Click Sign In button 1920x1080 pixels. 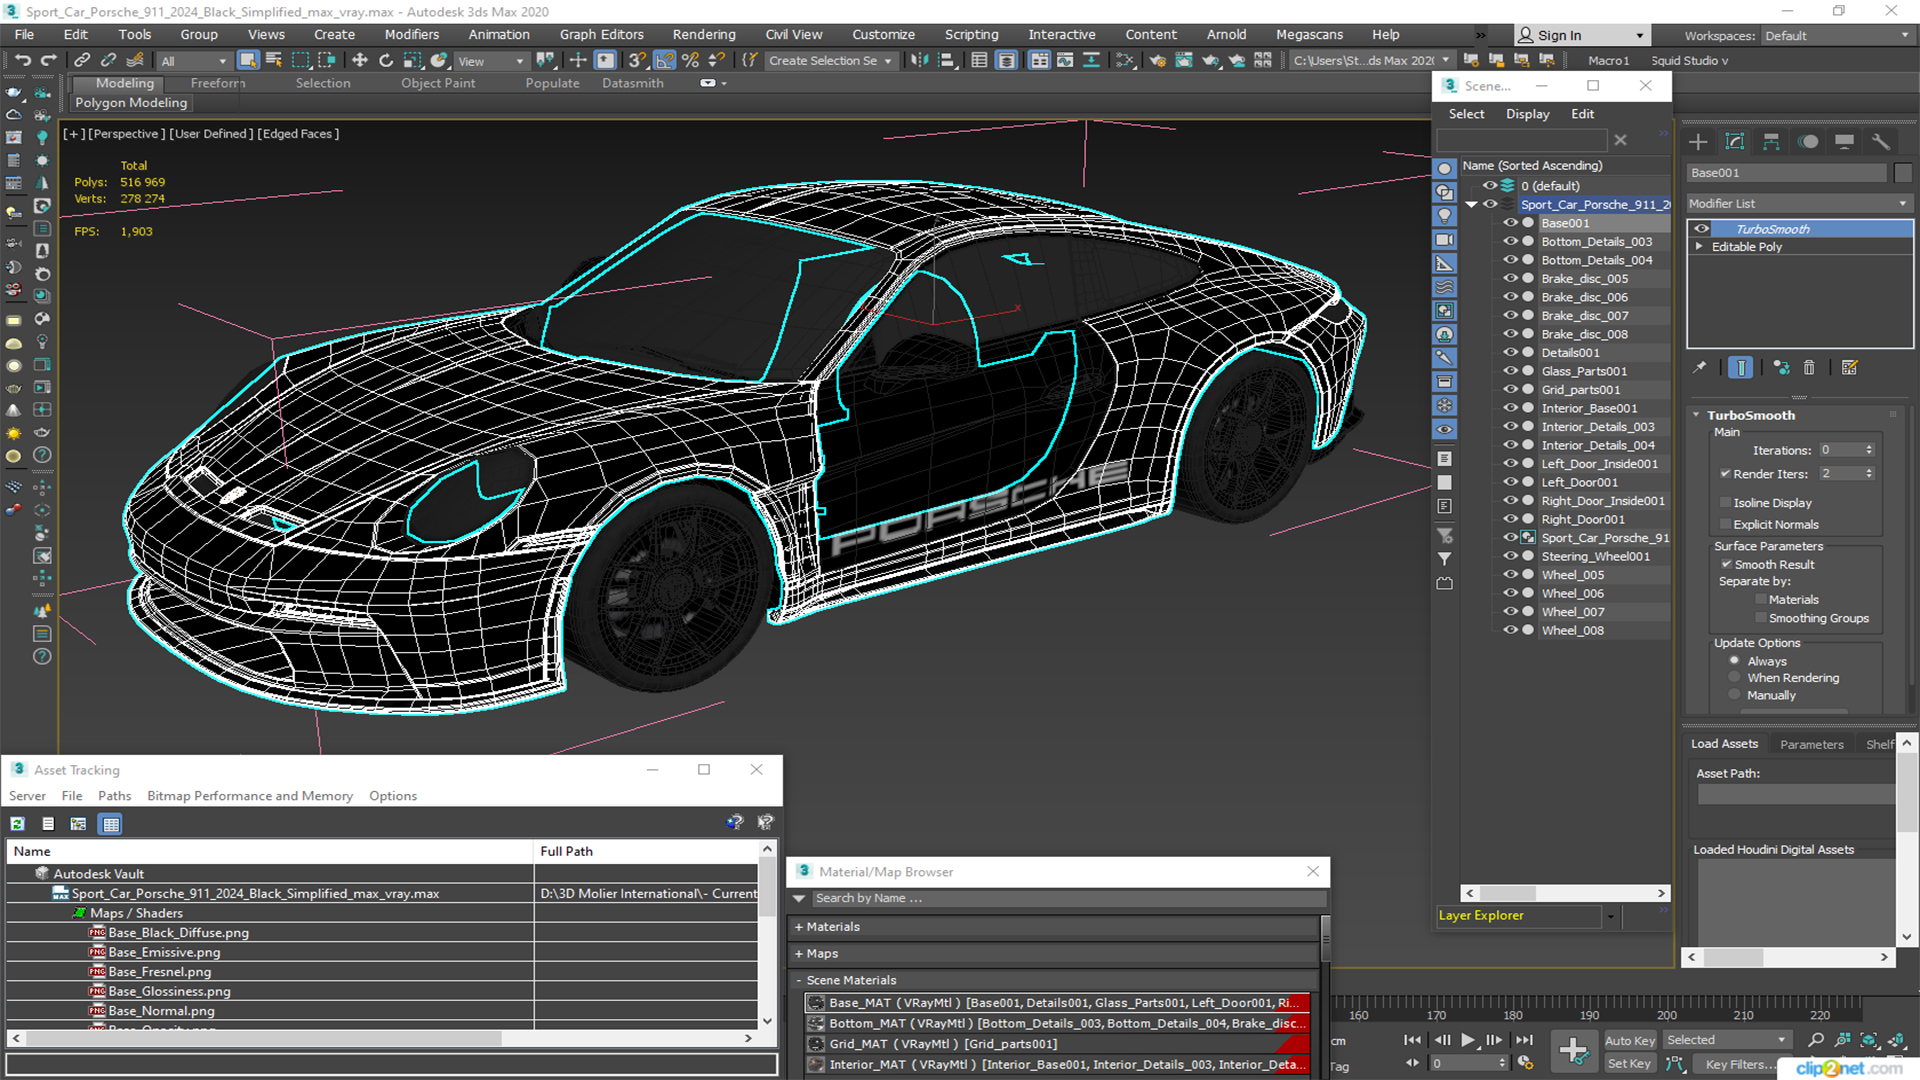[x=1580, y=35]
